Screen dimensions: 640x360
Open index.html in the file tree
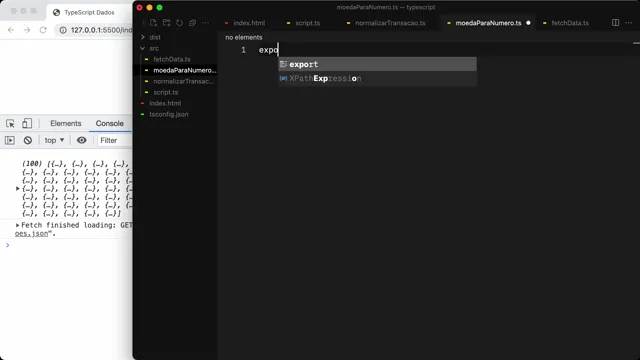(x=165, y=103)
